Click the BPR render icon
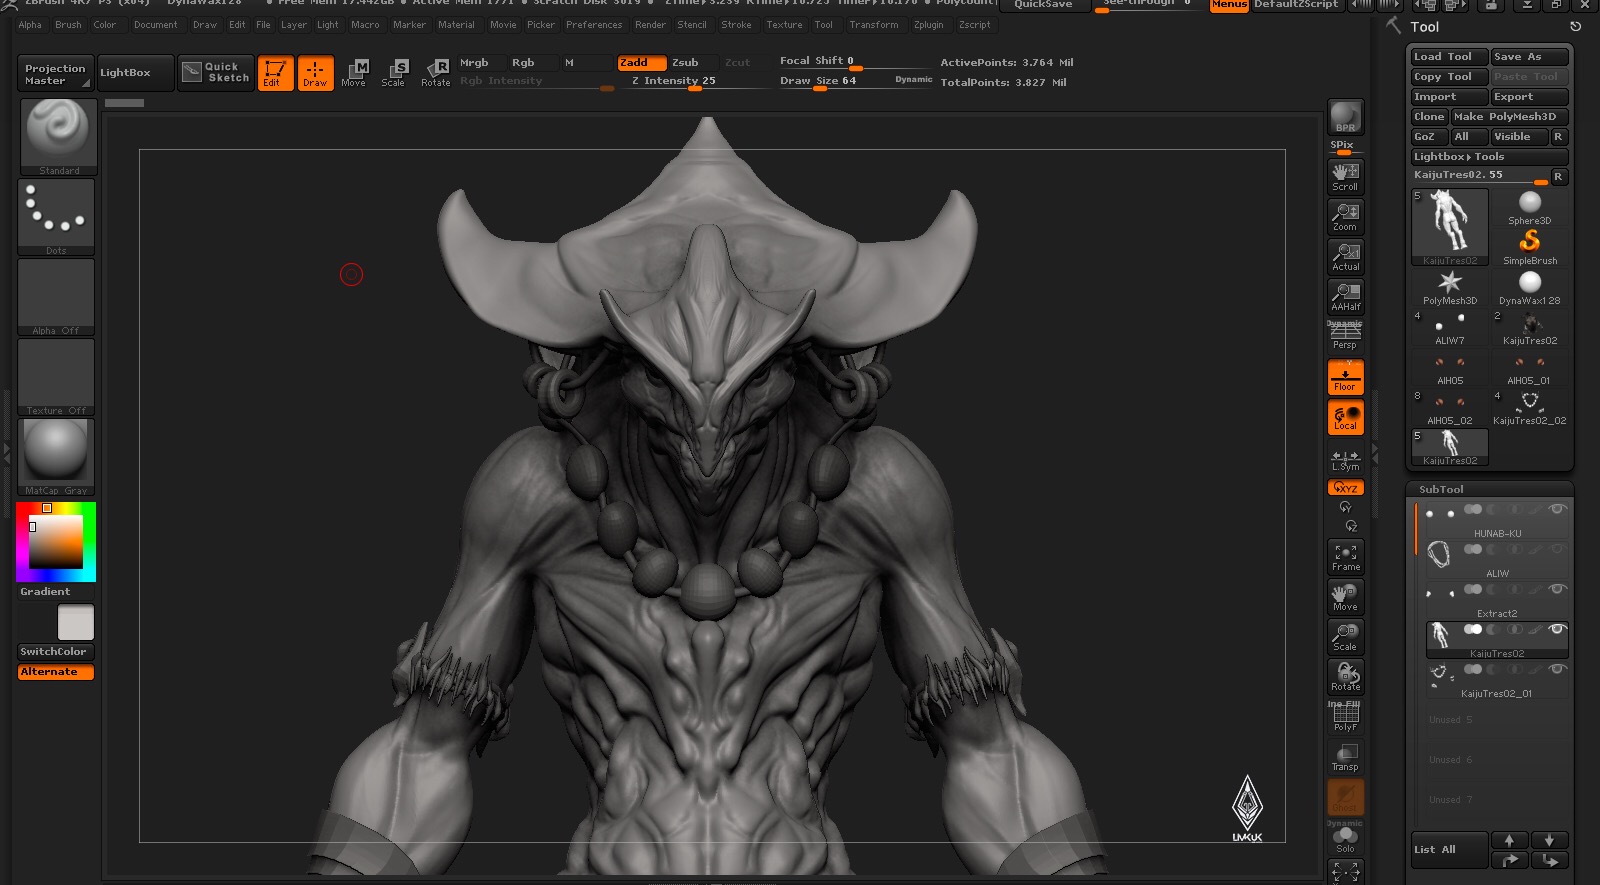 click(1345, 117)
